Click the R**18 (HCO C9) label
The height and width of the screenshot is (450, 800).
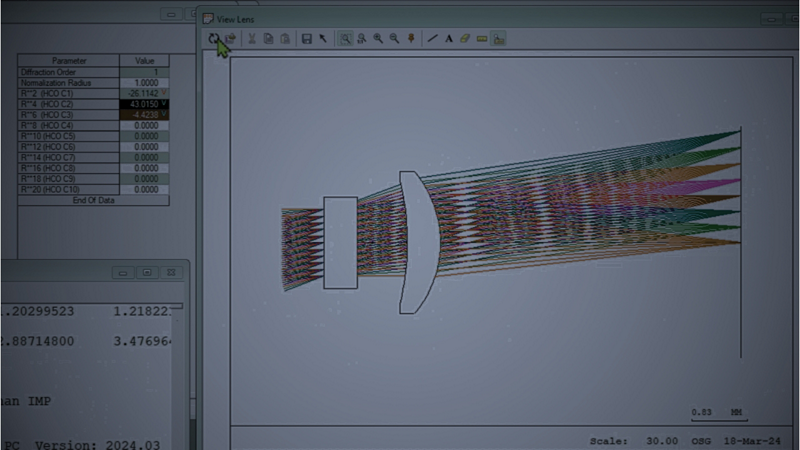pyautogui.click(x=69, y=180)
